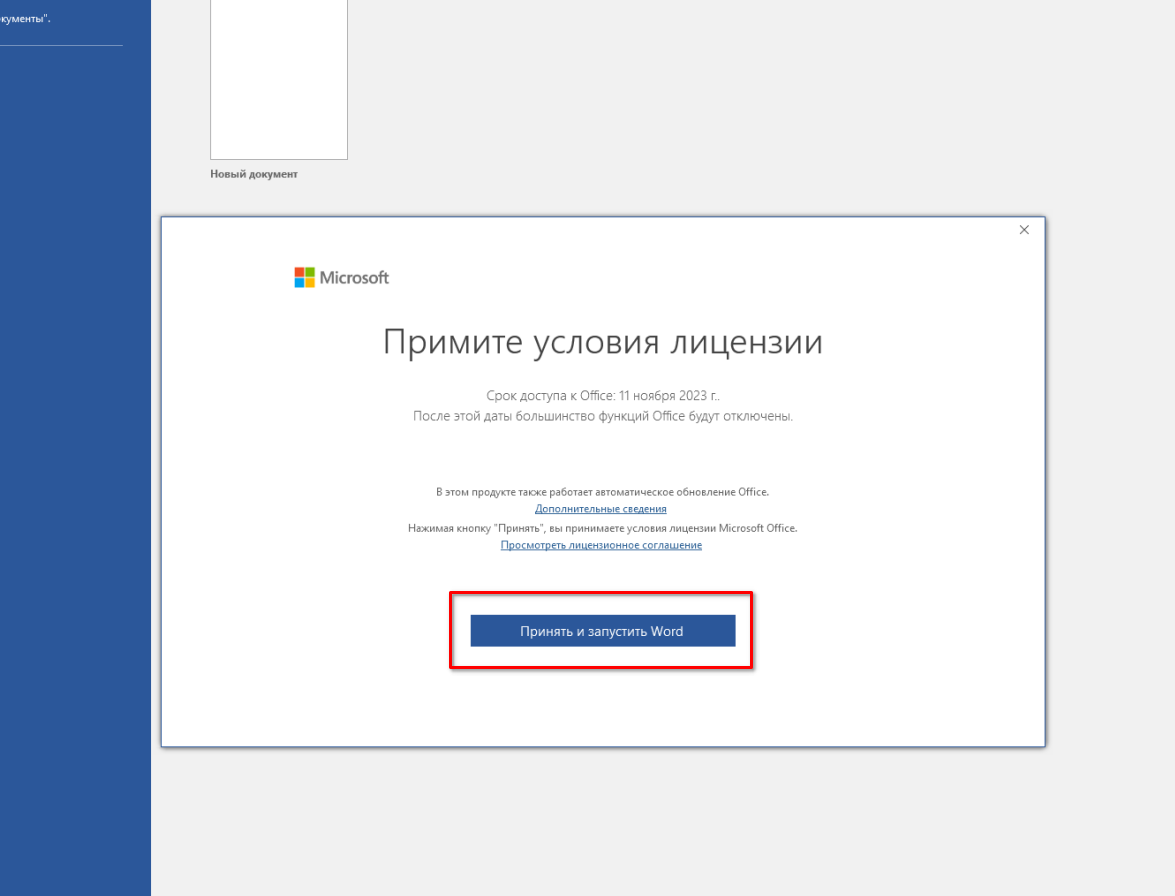Viewport: 1175px width, 896px height.
Task: Close the license terms dialog
Action: tap(1023, 230)
